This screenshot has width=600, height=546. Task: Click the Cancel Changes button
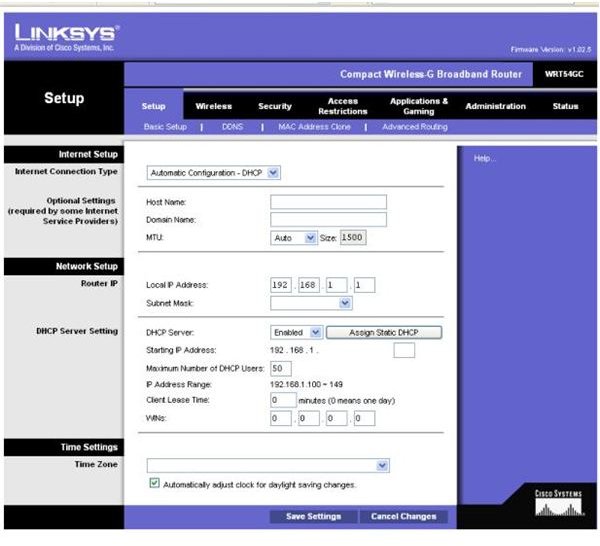pos(403,516)
